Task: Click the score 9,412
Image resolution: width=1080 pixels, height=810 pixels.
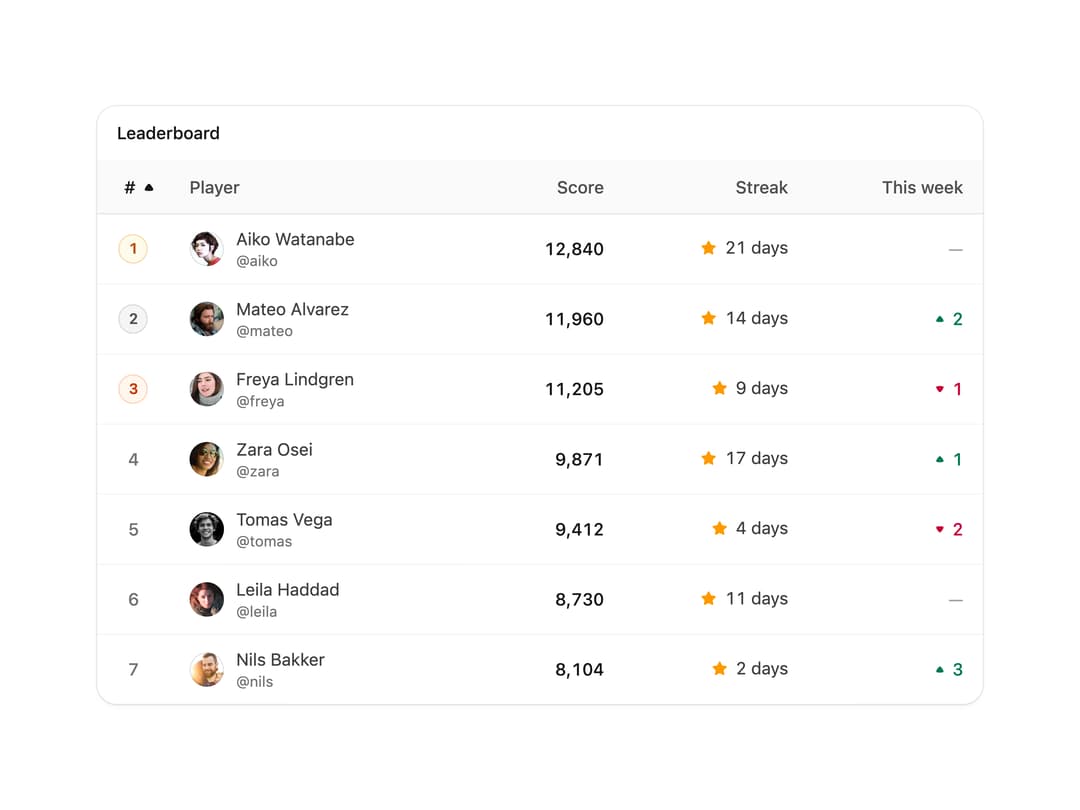Action: coord(579,530)
